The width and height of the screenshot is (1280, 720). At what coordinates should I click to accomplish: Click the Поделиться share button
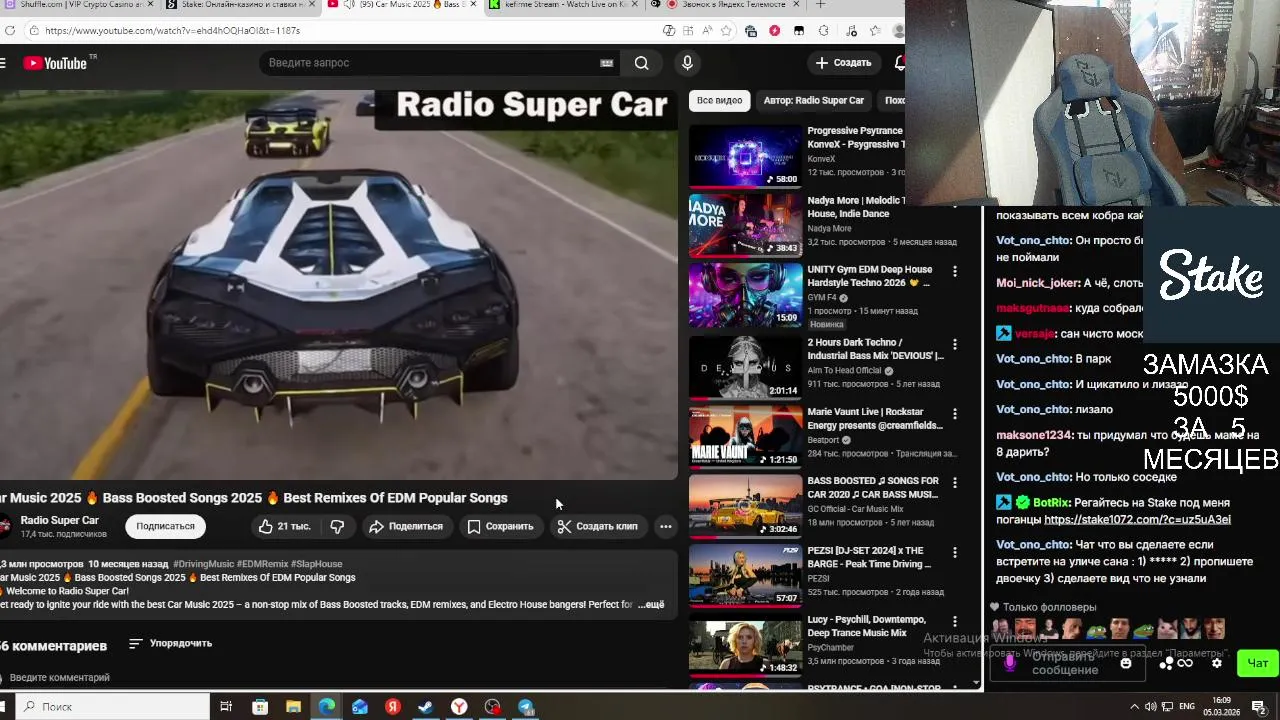point(405,526)
